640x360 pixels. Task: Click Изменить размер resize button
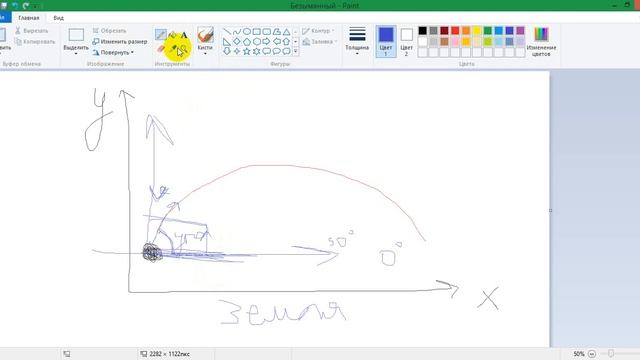[120, 42]
